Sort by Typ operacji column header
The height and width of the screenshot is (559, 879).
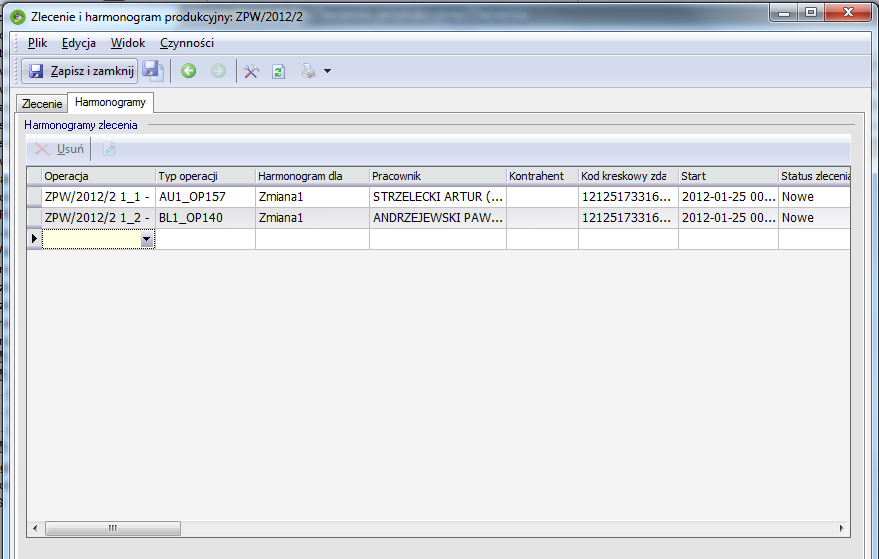[205, 176]
